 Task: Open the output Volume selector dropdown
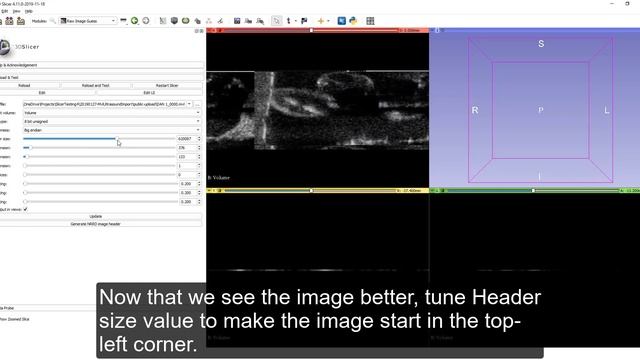click(x=112, y=113)
